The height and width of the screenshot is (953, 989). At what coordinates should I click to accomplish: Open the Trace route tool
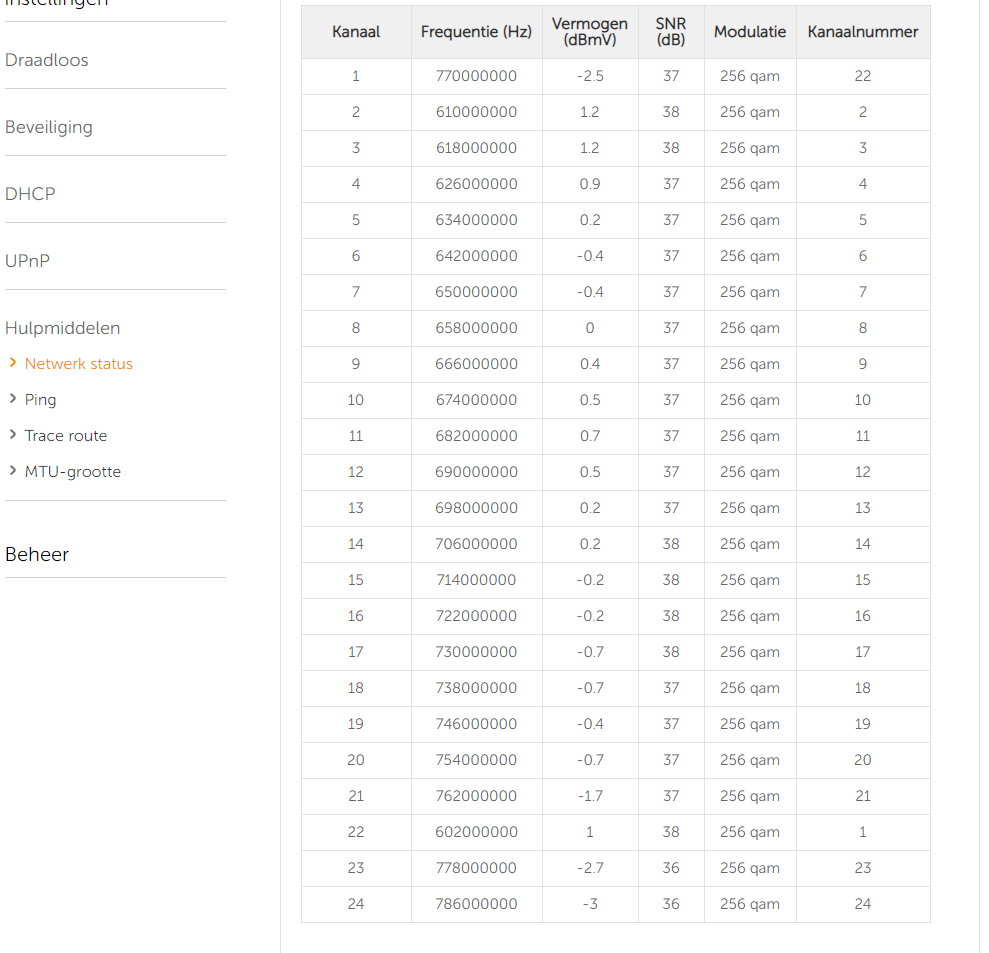(x=66, y=436)
